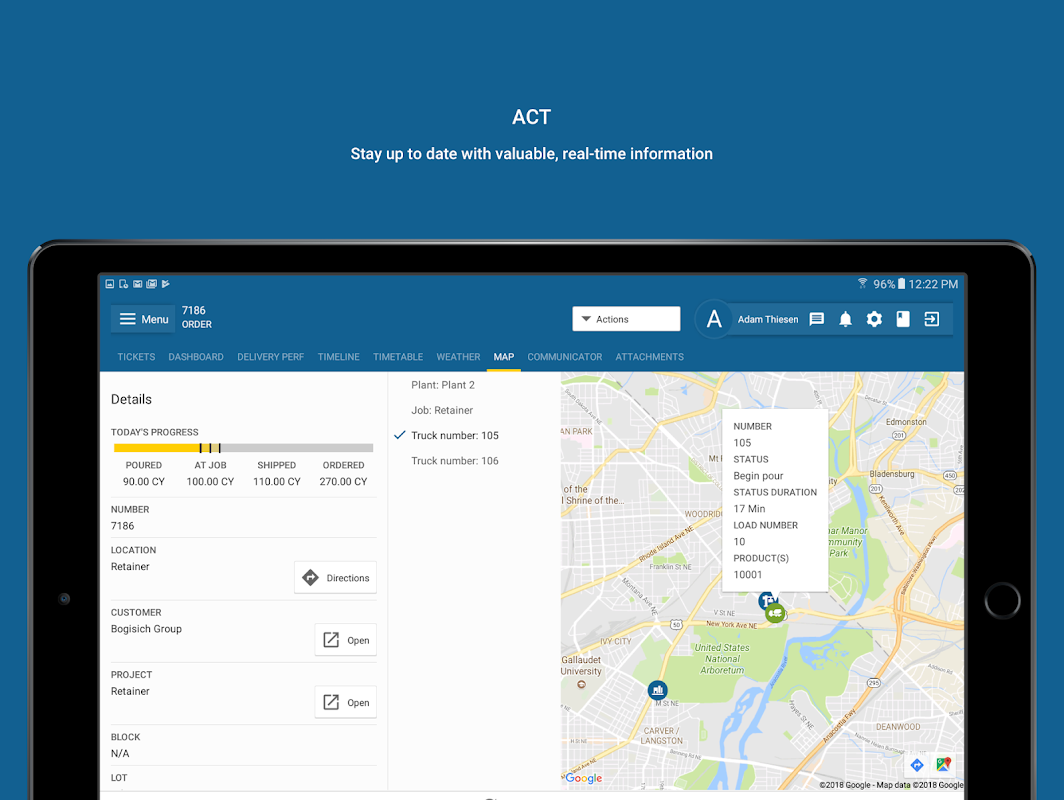Toggle the Job: Retainer map filter
This screenshot has width=1064, height=800.
442,411
